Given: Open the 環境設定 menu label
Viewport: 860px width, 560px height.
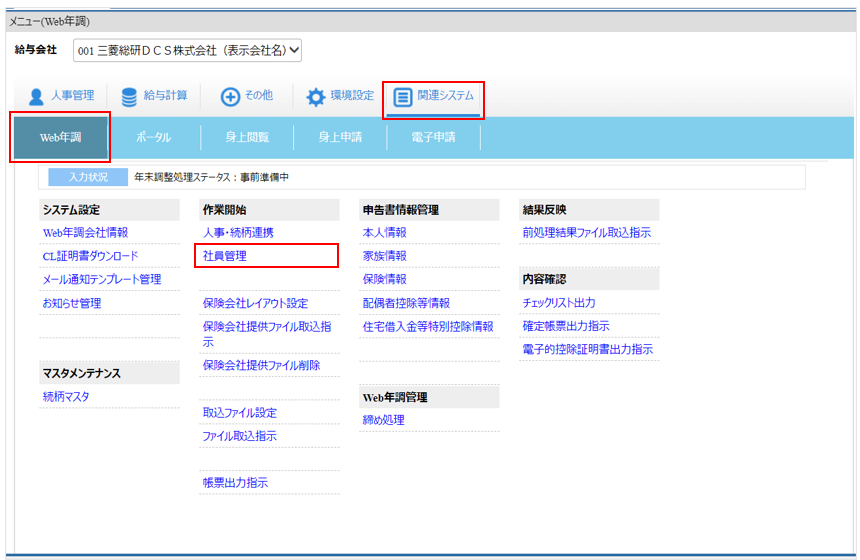Looking at the screenshot, I should 352,95.
